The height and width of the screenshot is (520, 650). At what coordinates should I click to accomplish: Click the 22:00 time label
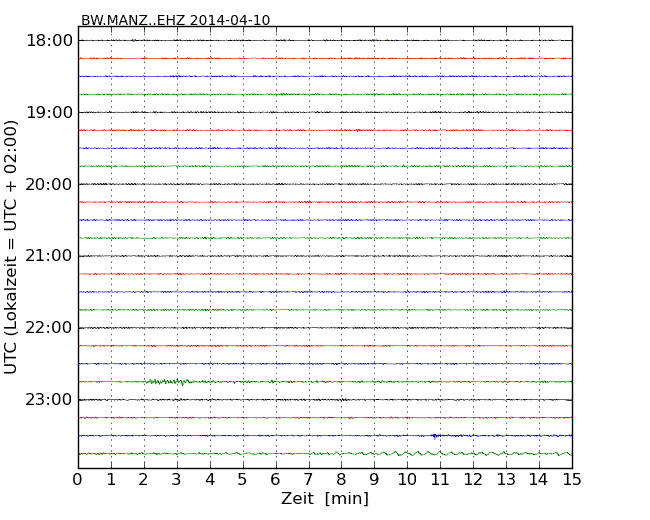coord(49,328)
